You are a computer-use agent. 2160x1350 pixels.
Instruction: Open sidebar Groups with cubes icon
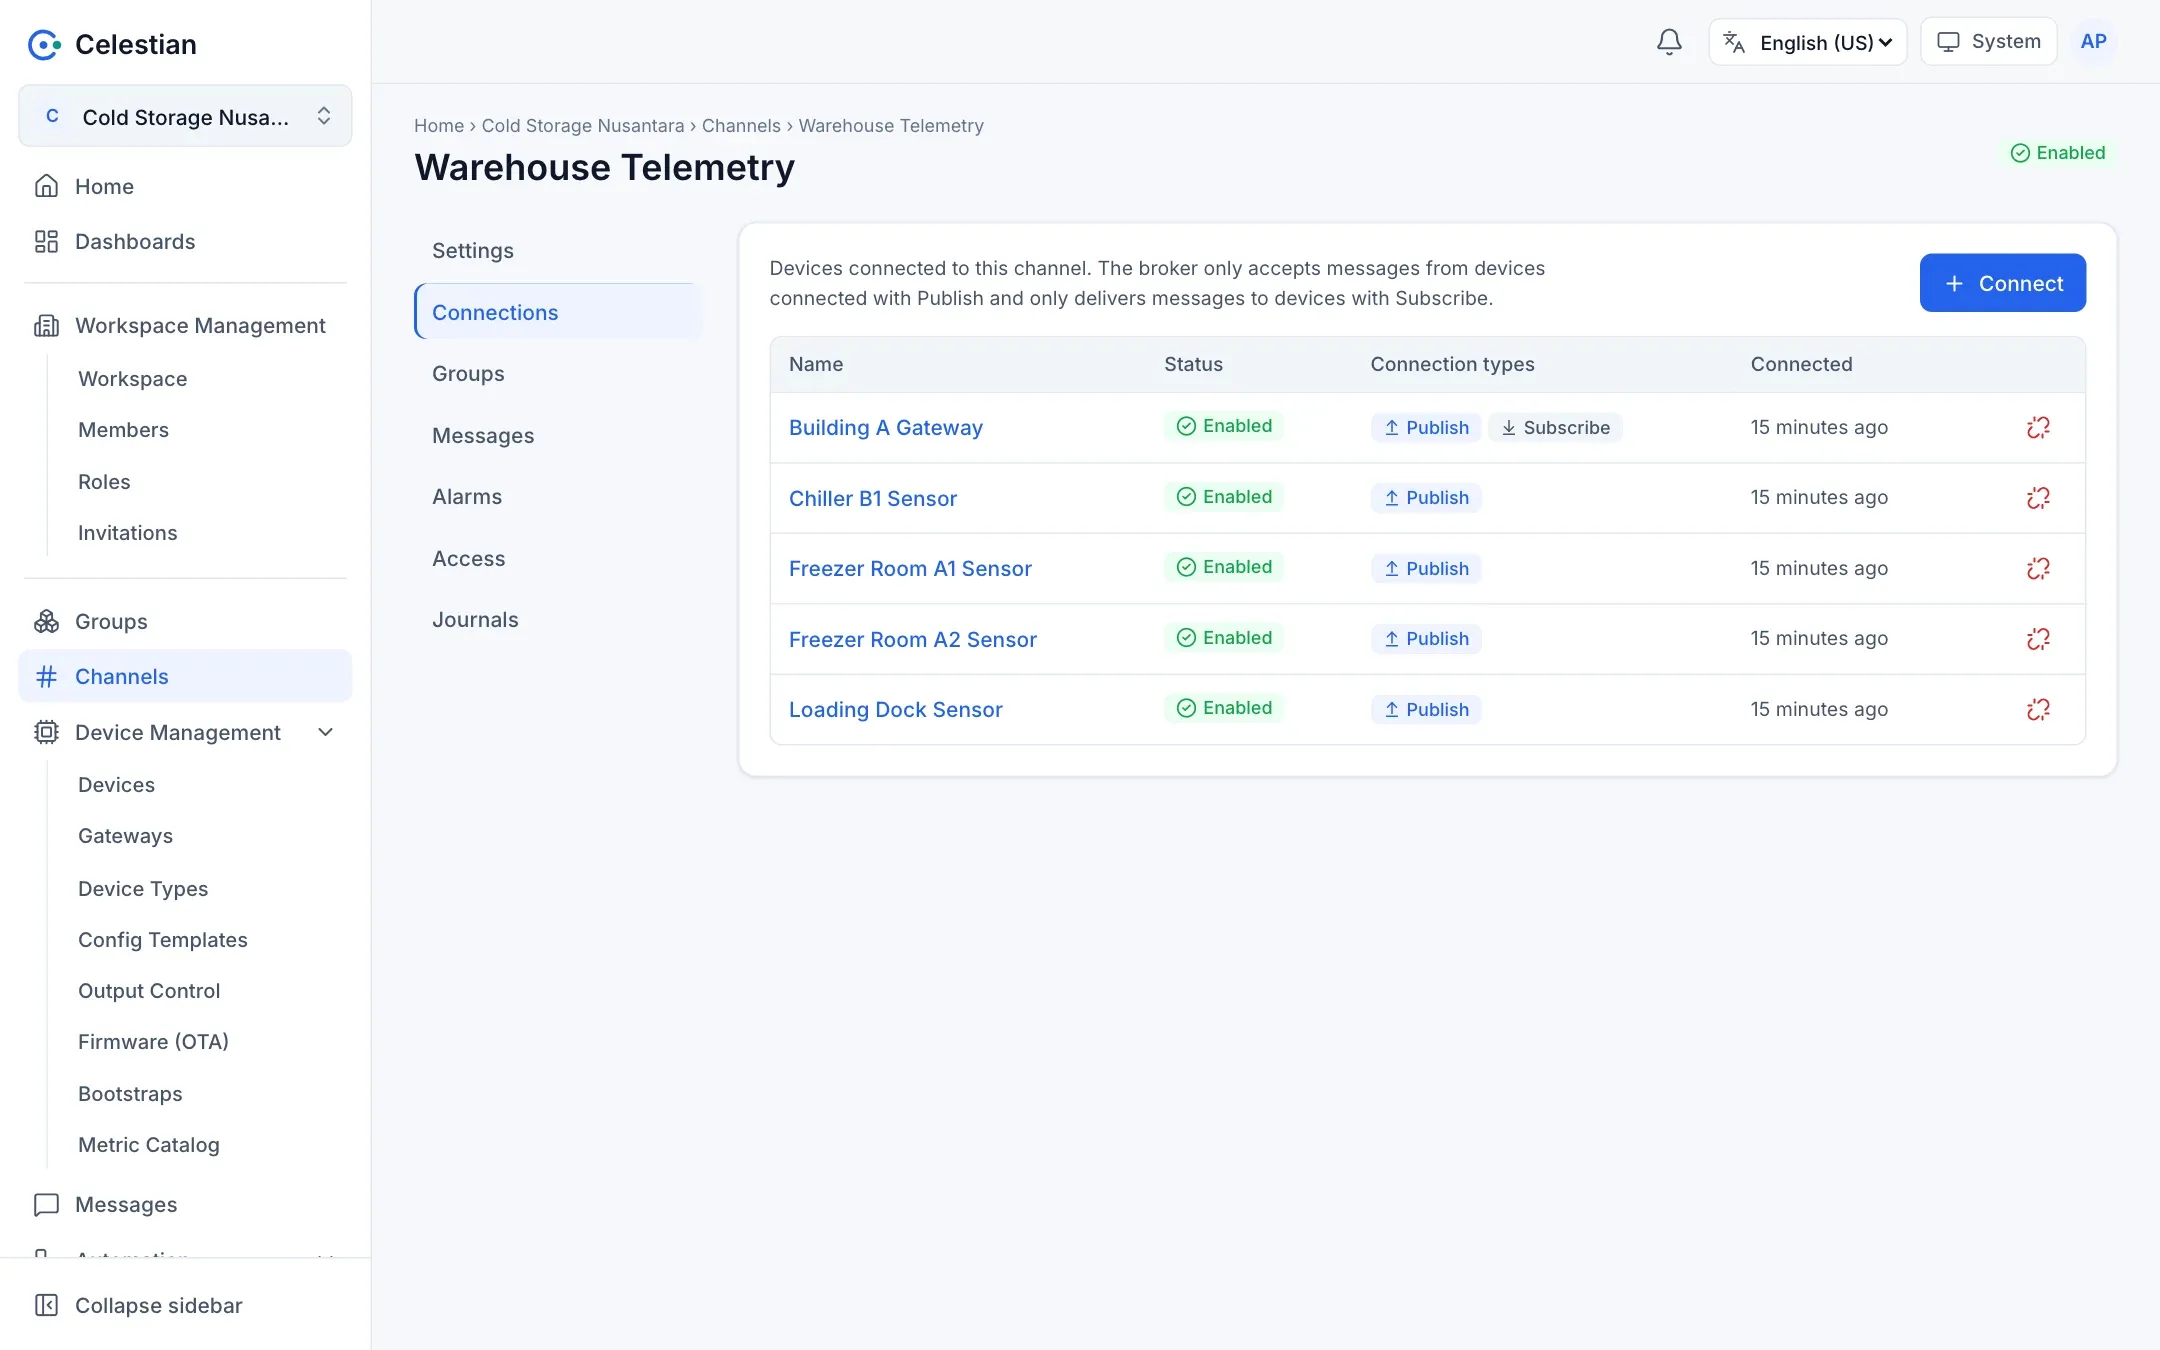coord(185,622)
